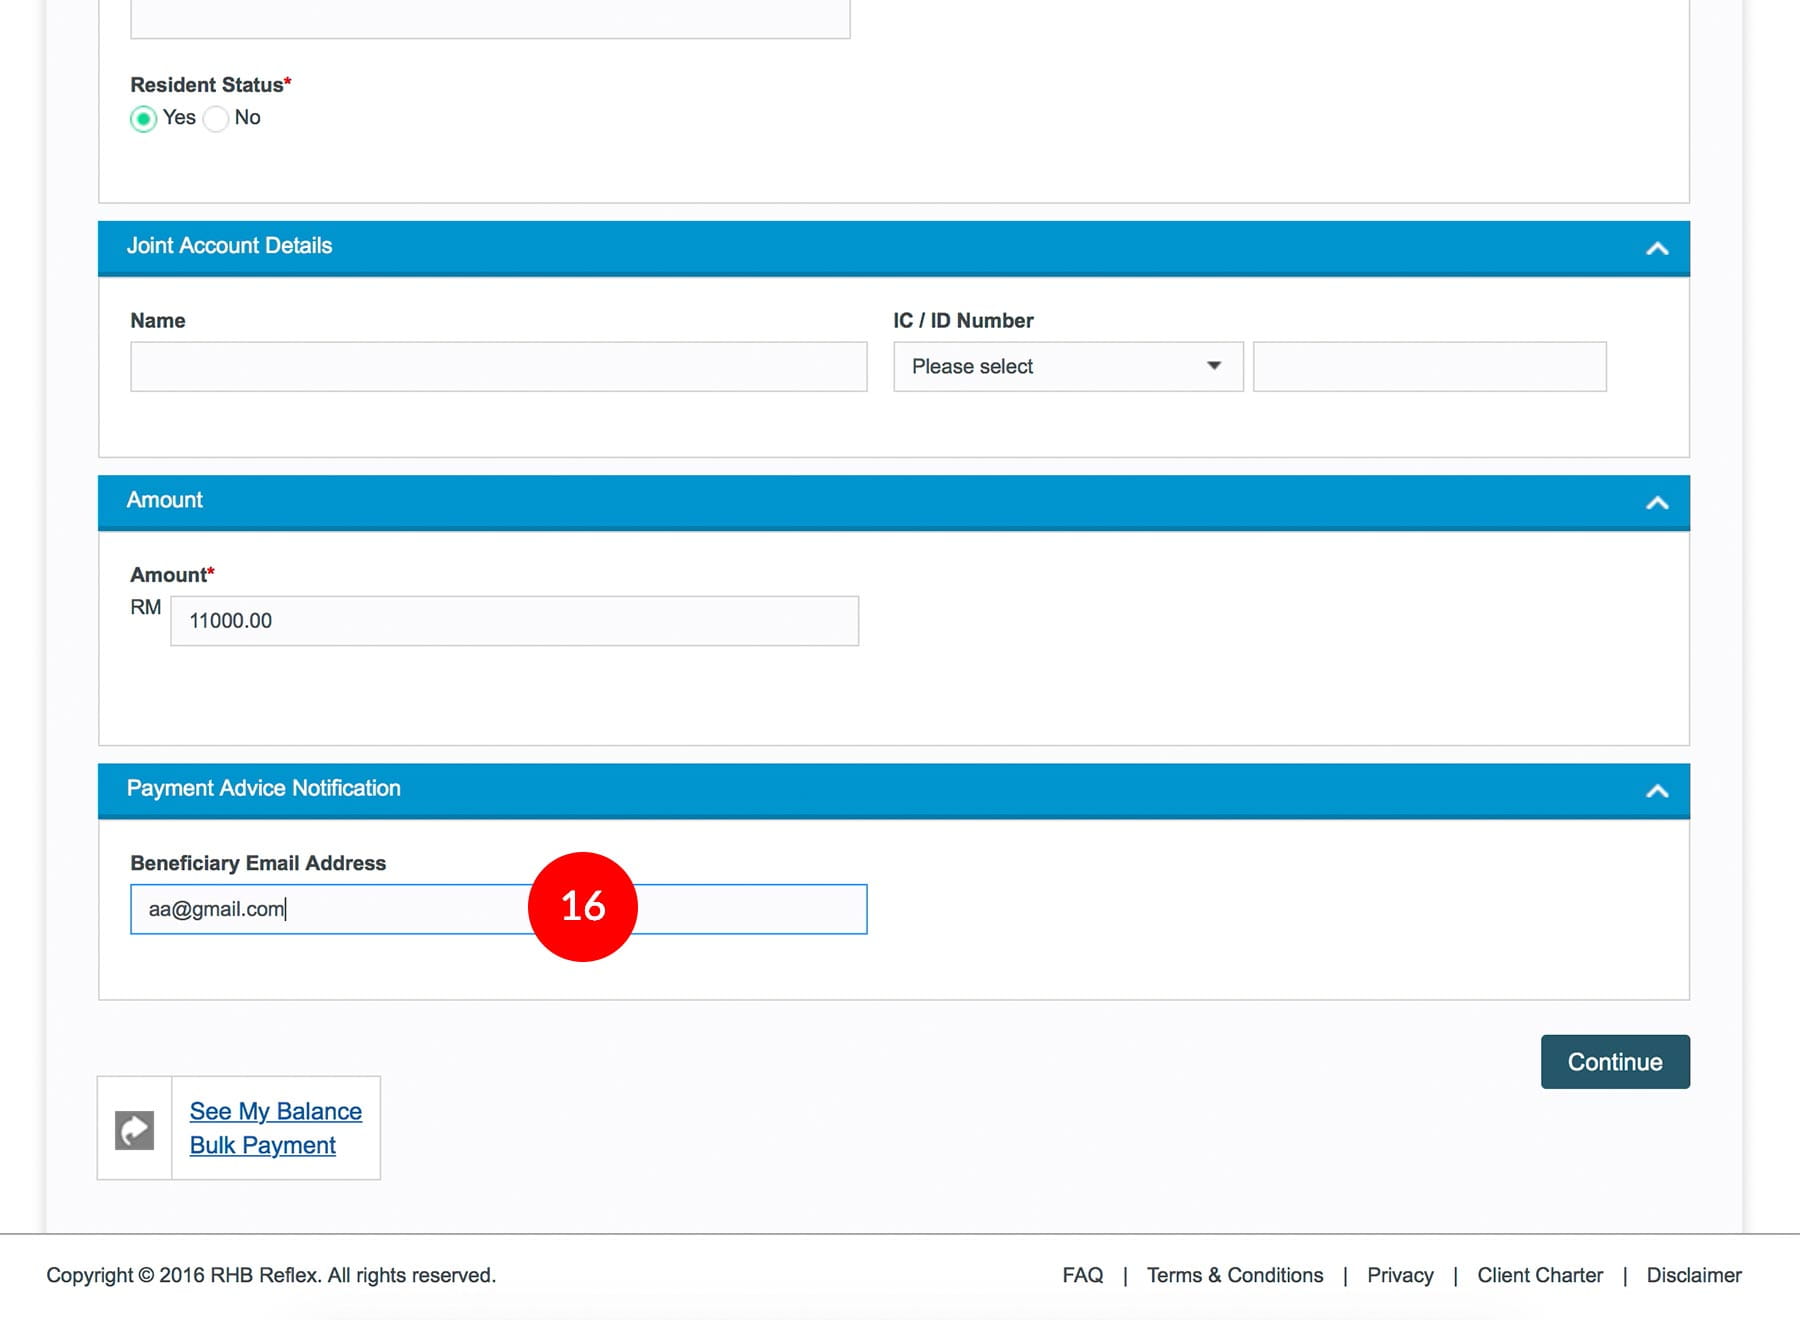Select No for Resident Status

coord(216,119)
